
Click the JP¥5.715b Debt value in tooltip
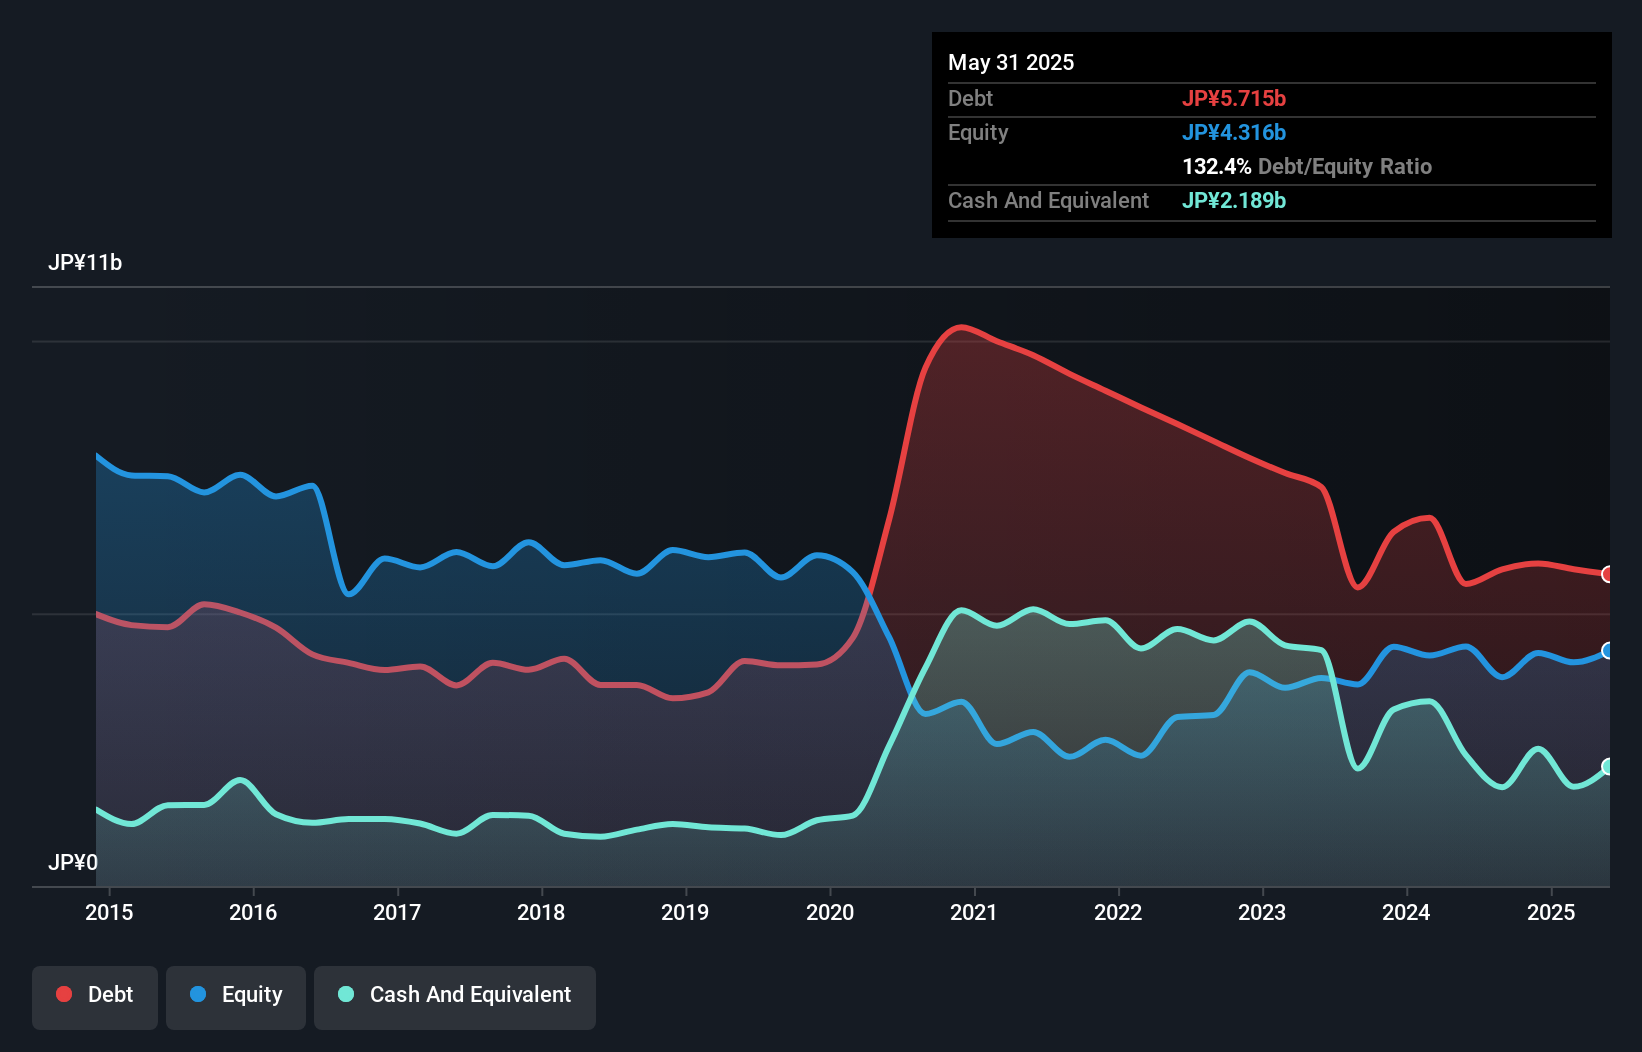point(1235,98)
